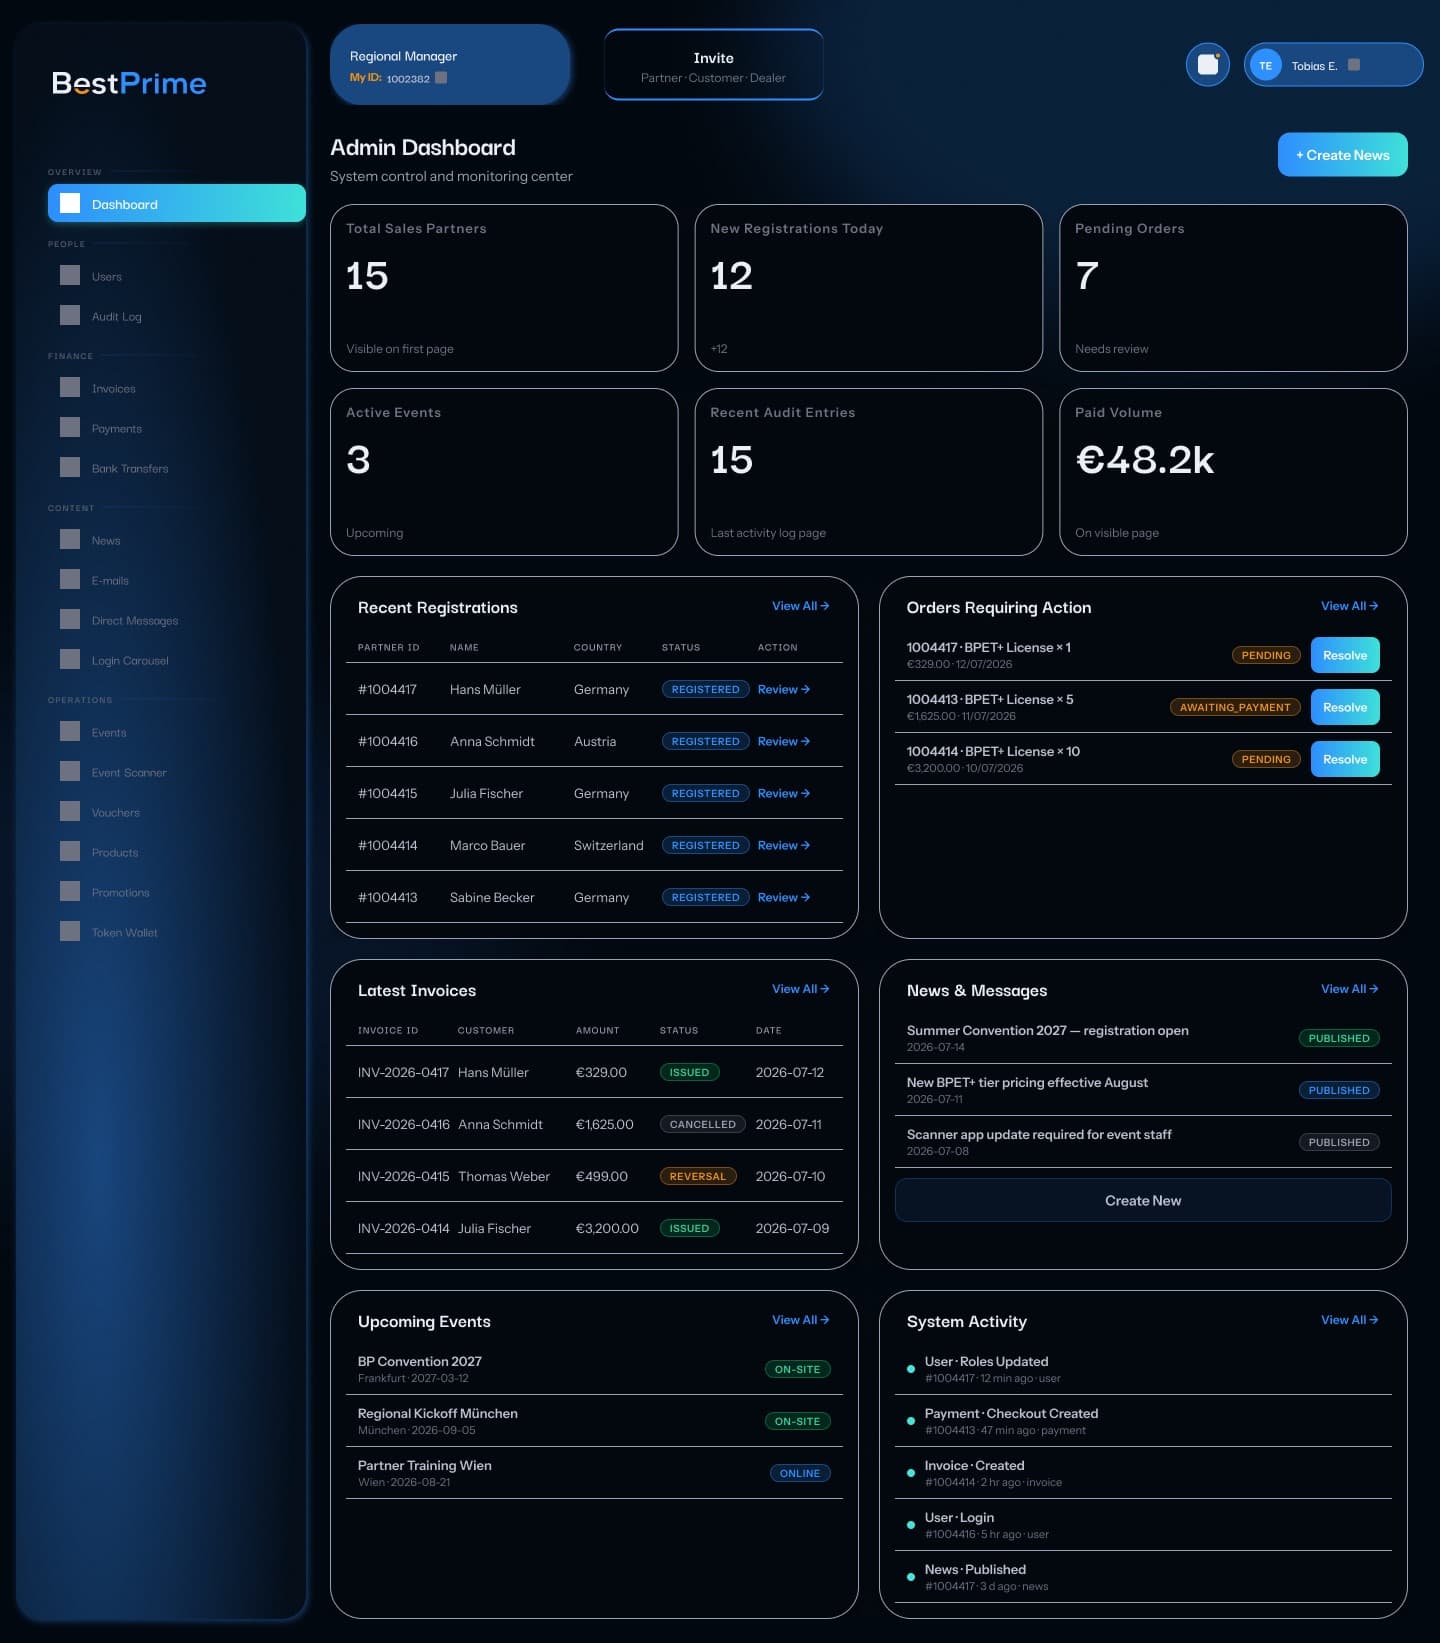Click the Regional Manager role card
Viewport: 1440px width, 1643px height.
tap(450, 65)
